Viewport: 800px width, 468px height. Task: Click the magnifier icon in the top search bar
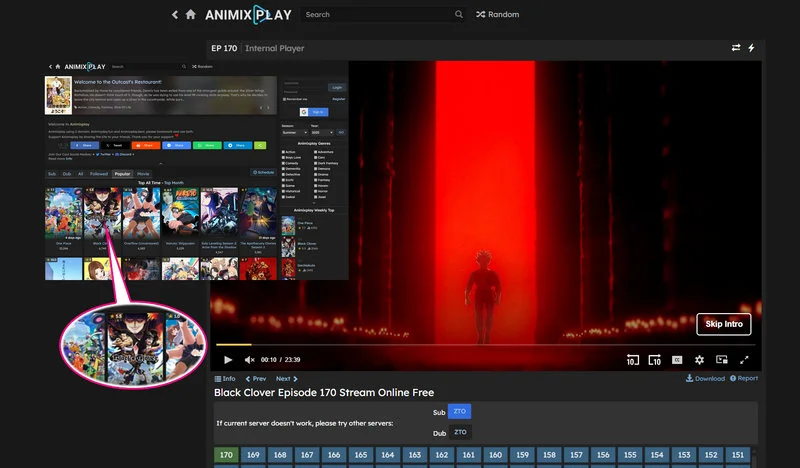[459, 14]
